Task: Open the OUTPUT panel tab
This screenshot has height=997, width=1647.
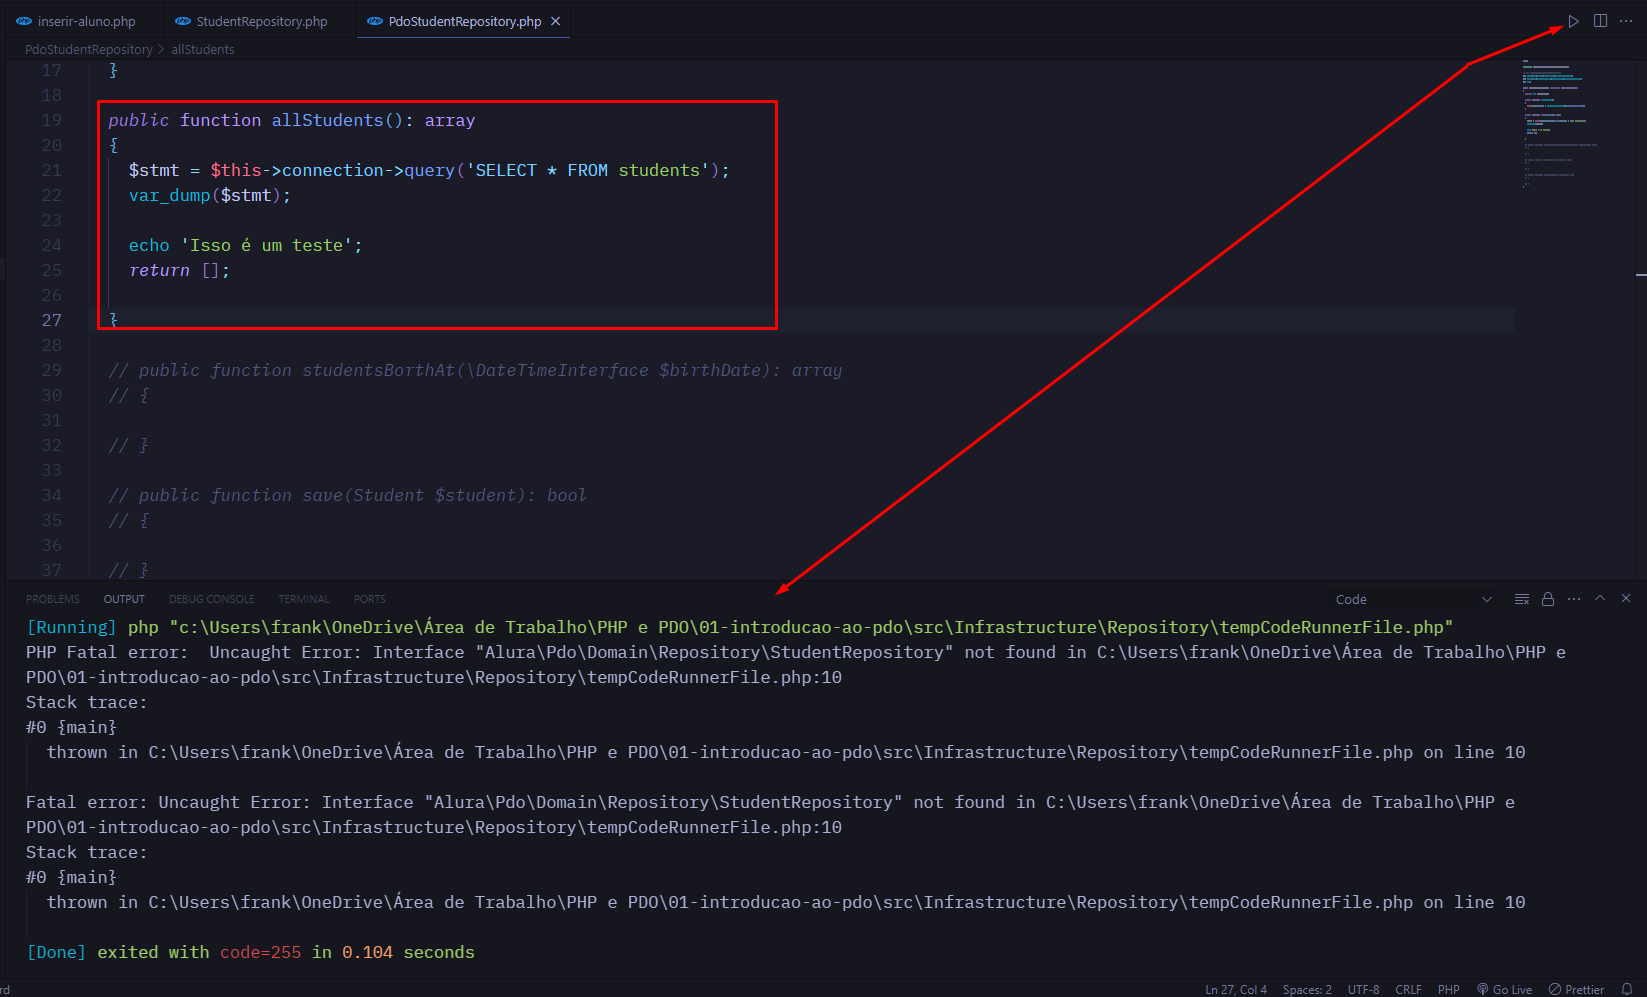Action: (x=124, y=599)
